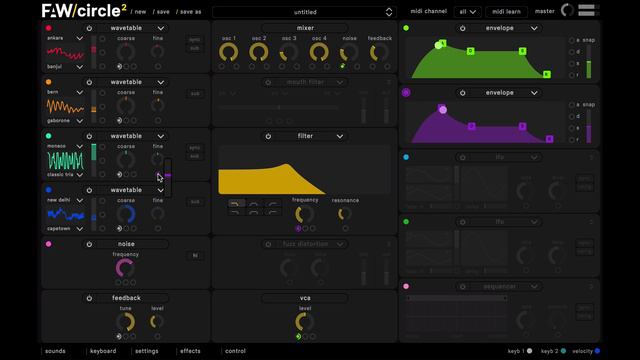Click the ankara waveform display of oscillator 1
This screenshot has height=360, width=640.
tap(65, 52)
